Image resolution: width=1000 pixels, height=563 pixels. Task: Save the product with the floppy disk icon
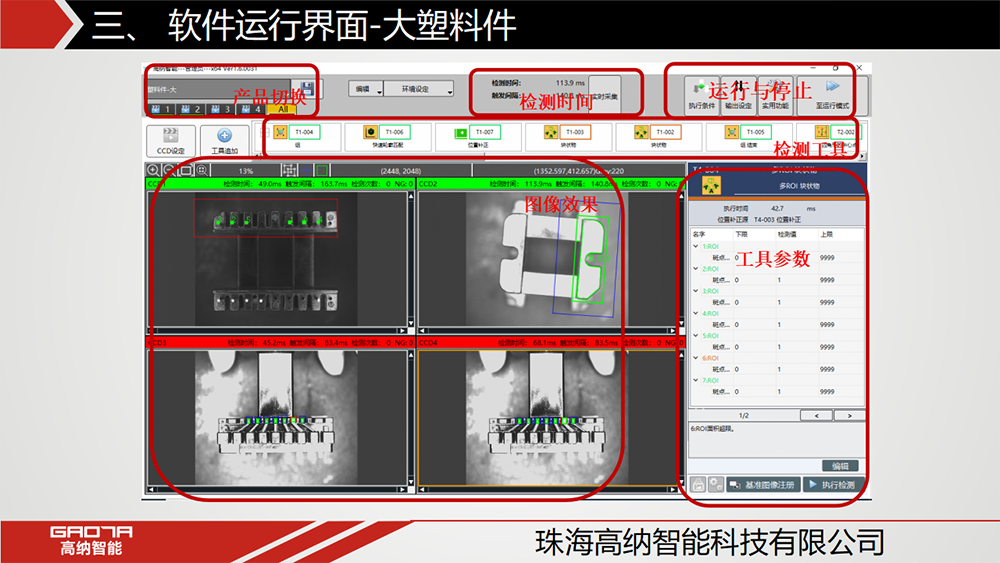pyautogui.click(x=307, y=88)
